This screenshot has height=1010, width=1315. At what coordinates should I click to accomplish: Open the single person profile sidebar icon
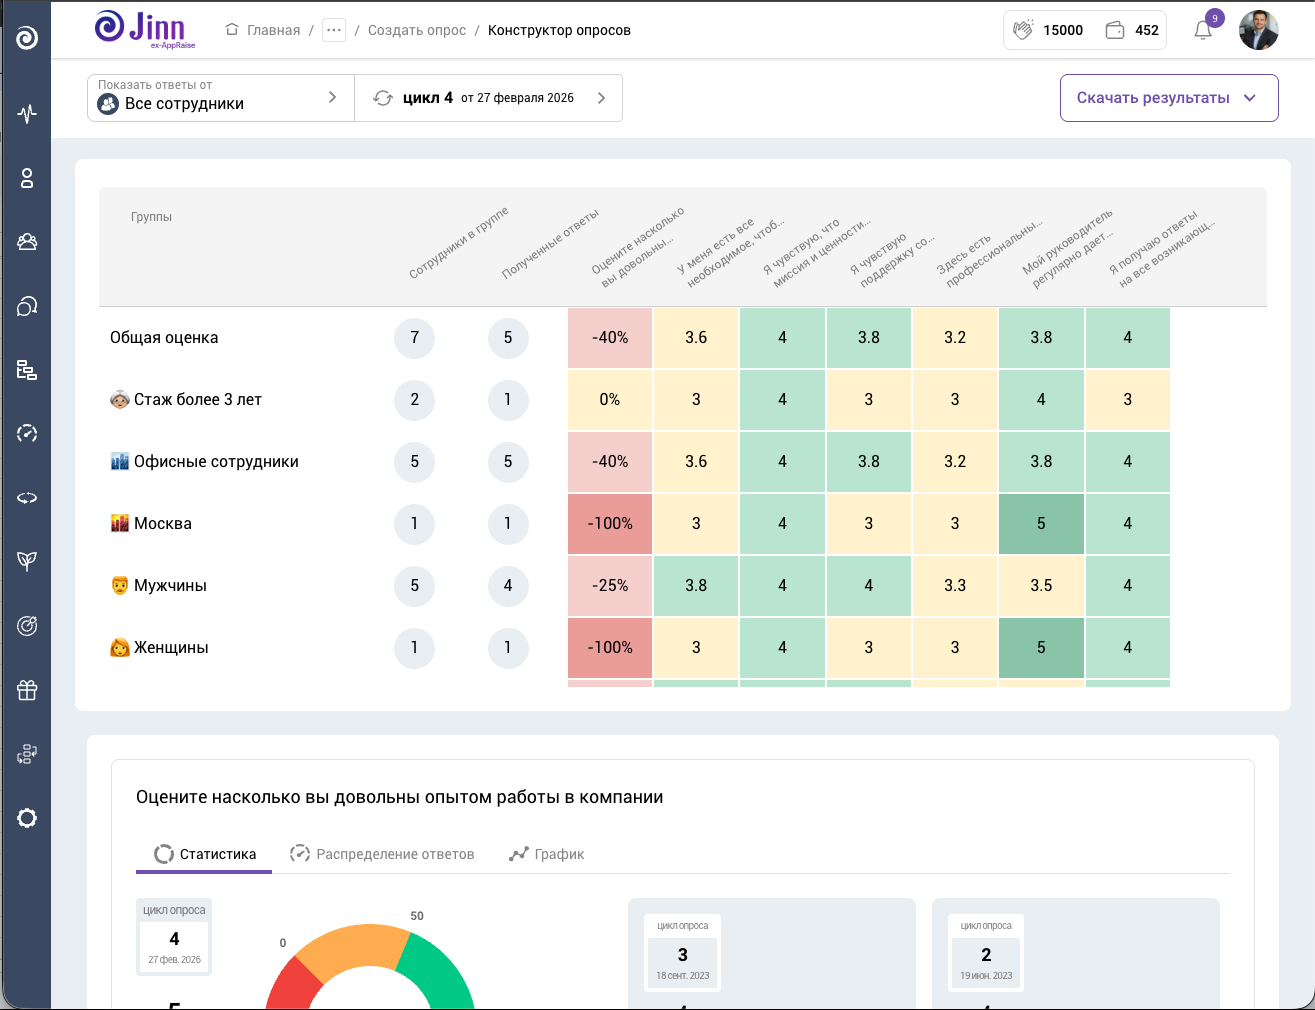pyautogui.click(x=27, y=178)
